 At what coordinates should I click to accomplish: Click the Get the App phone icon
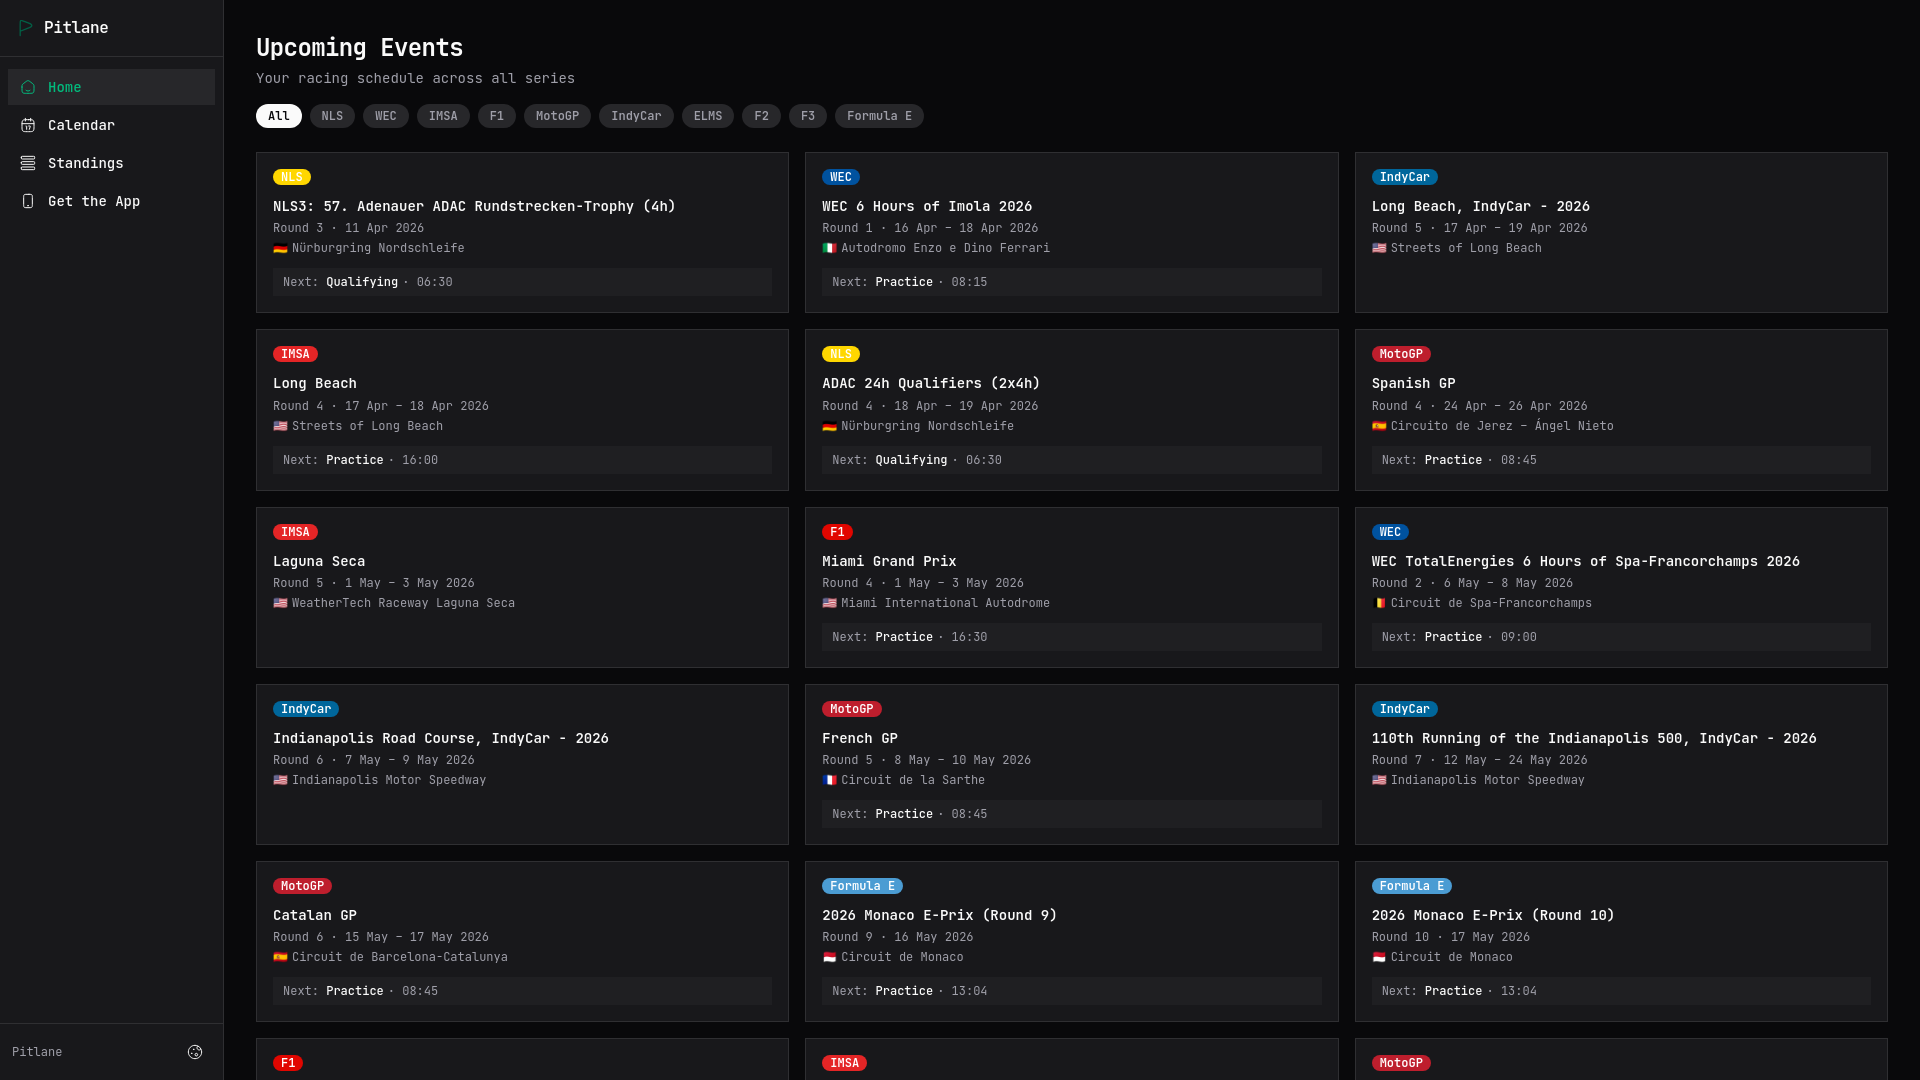(28, 201)
